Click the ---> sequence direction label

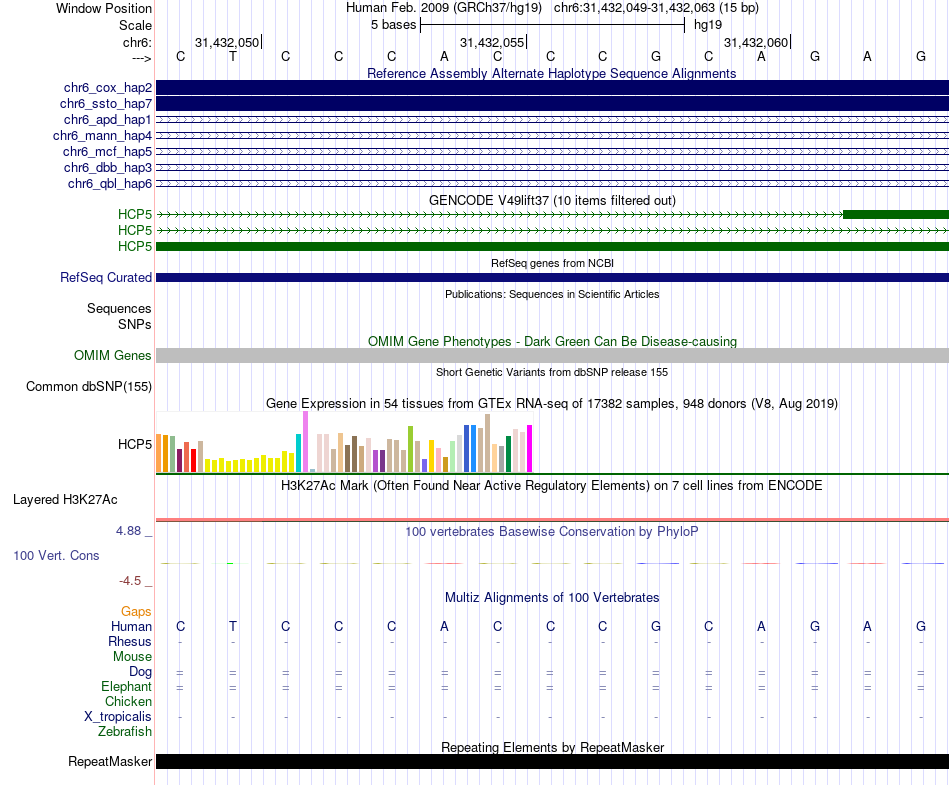[142, 58]
